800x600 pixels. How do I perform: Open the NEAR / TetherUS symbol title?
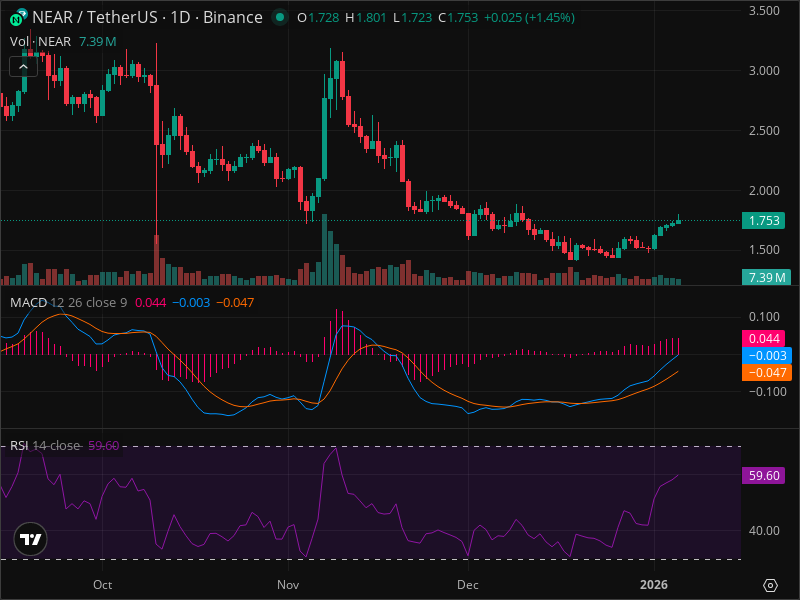(x=147, y=17)
